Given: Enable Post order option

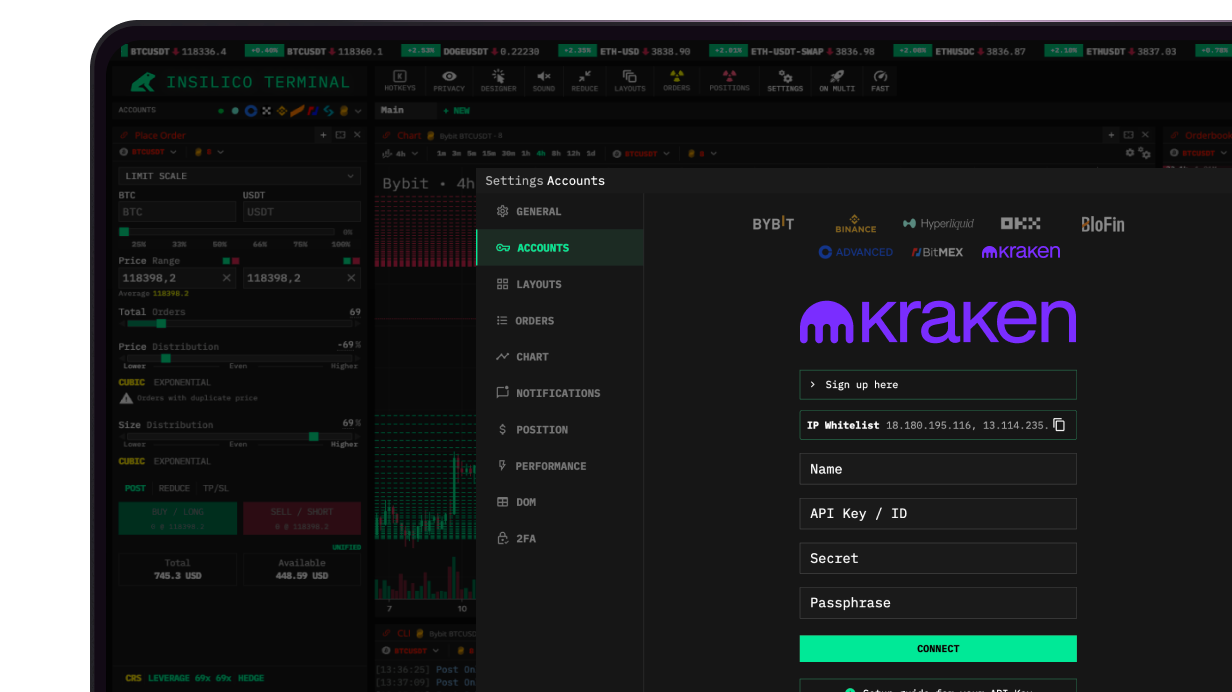Looking at the screenshot, I should tap(135, 488).
